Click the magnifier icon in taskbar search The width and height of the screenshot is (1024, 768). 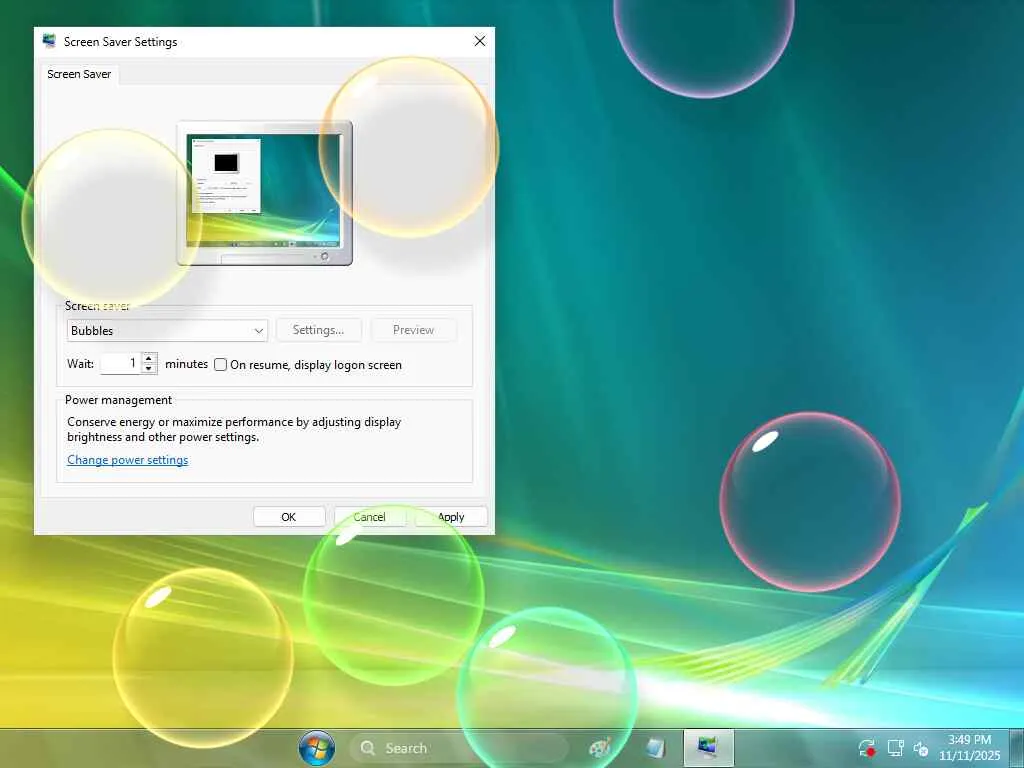pos(368,748)
